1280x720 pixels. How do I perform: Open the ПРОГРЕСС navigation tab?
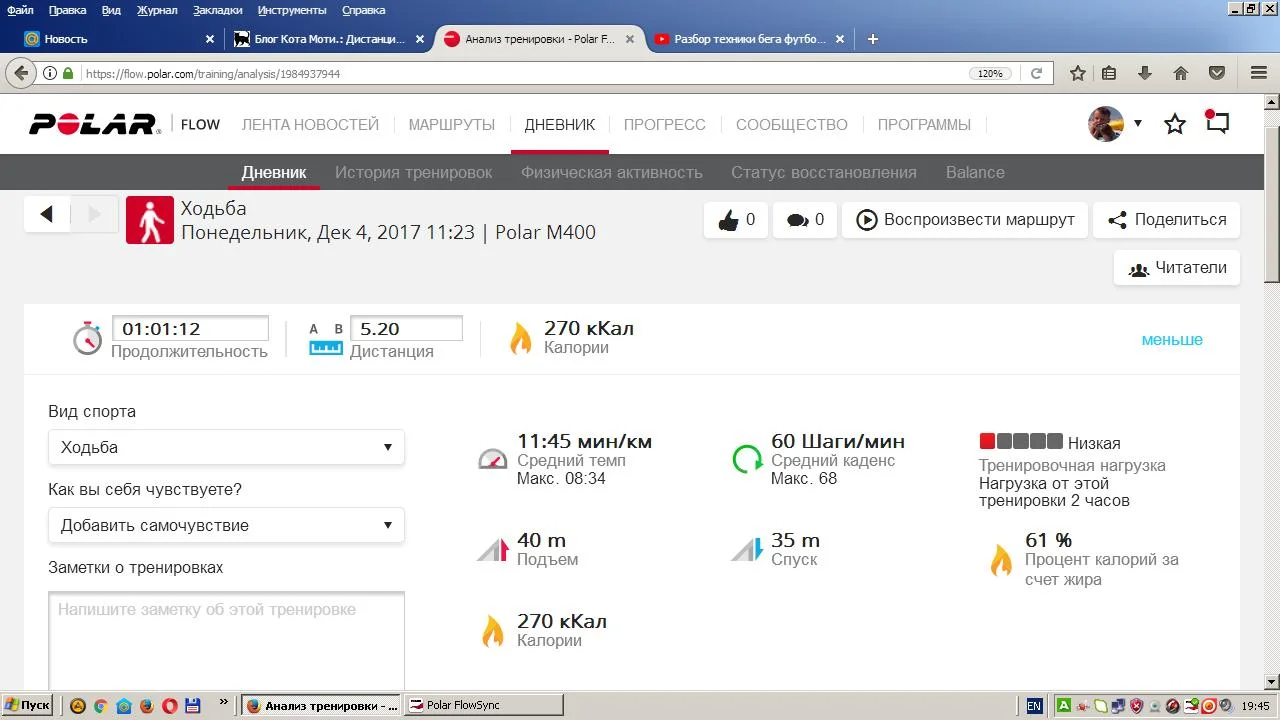664,125
